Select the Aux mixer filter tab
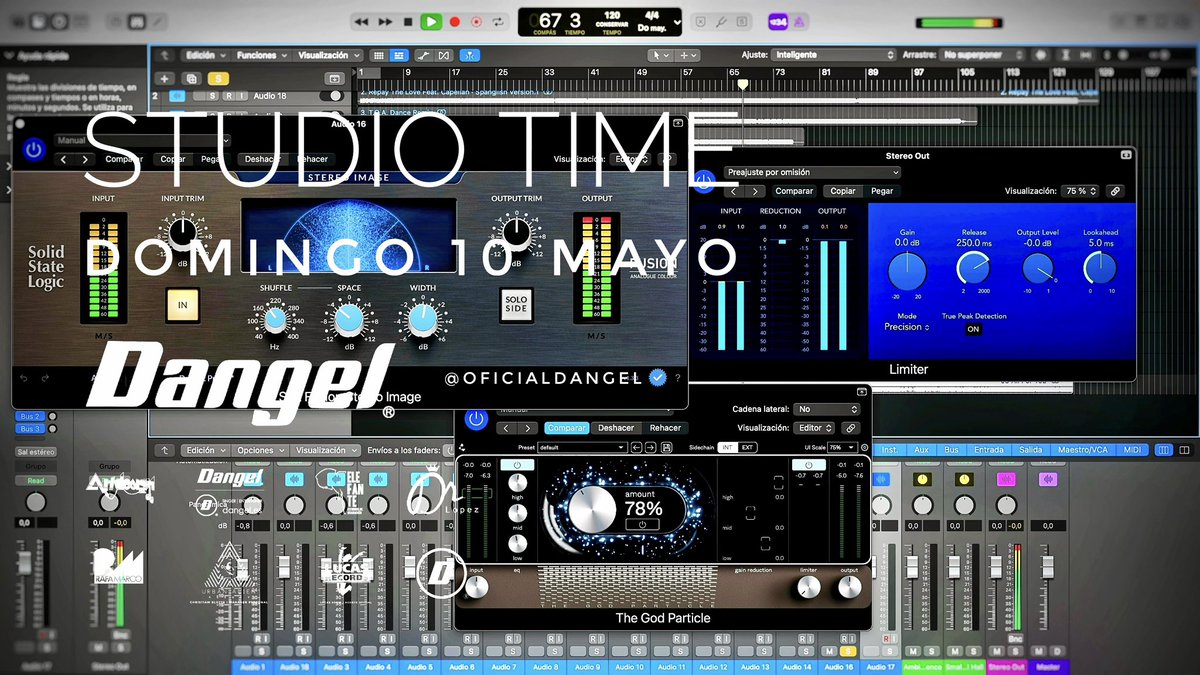This screenshot has height=675, width=1200. pyautogui.click(x=921, y=450)
